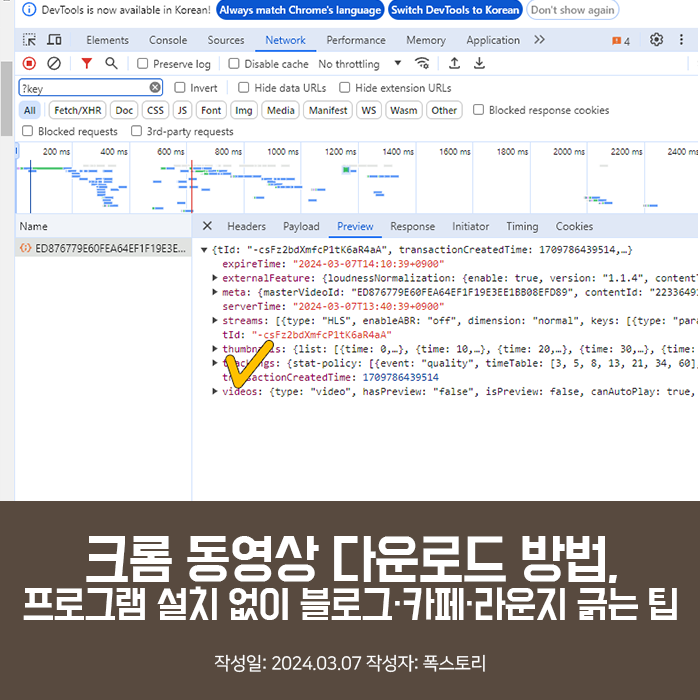700x700 pixels.
Task: Check Hide data URLs
Action: [x=244, y=88]
